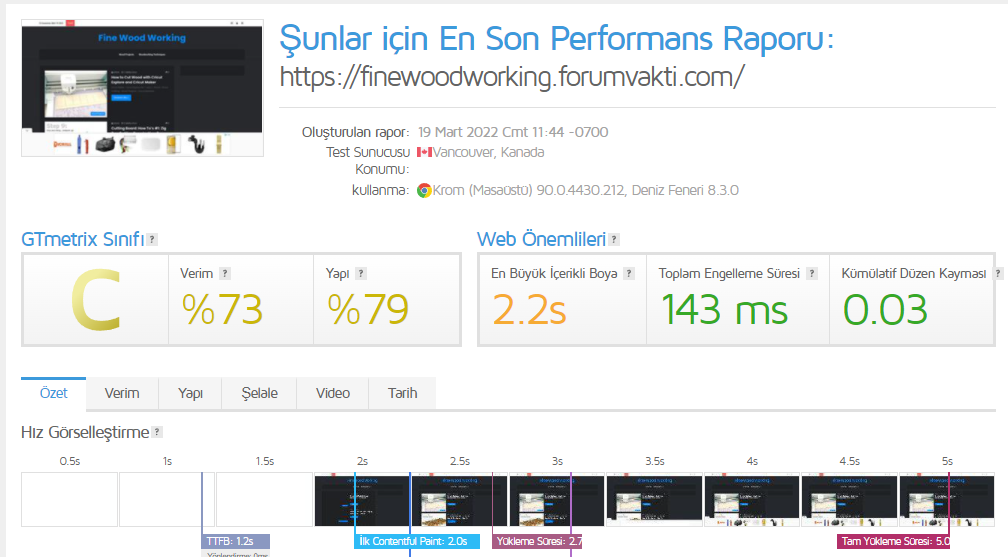Click the İlk Contentful Paint 2.0s marker
This screenshot has height=557, width=1008.
pos(417,542)
